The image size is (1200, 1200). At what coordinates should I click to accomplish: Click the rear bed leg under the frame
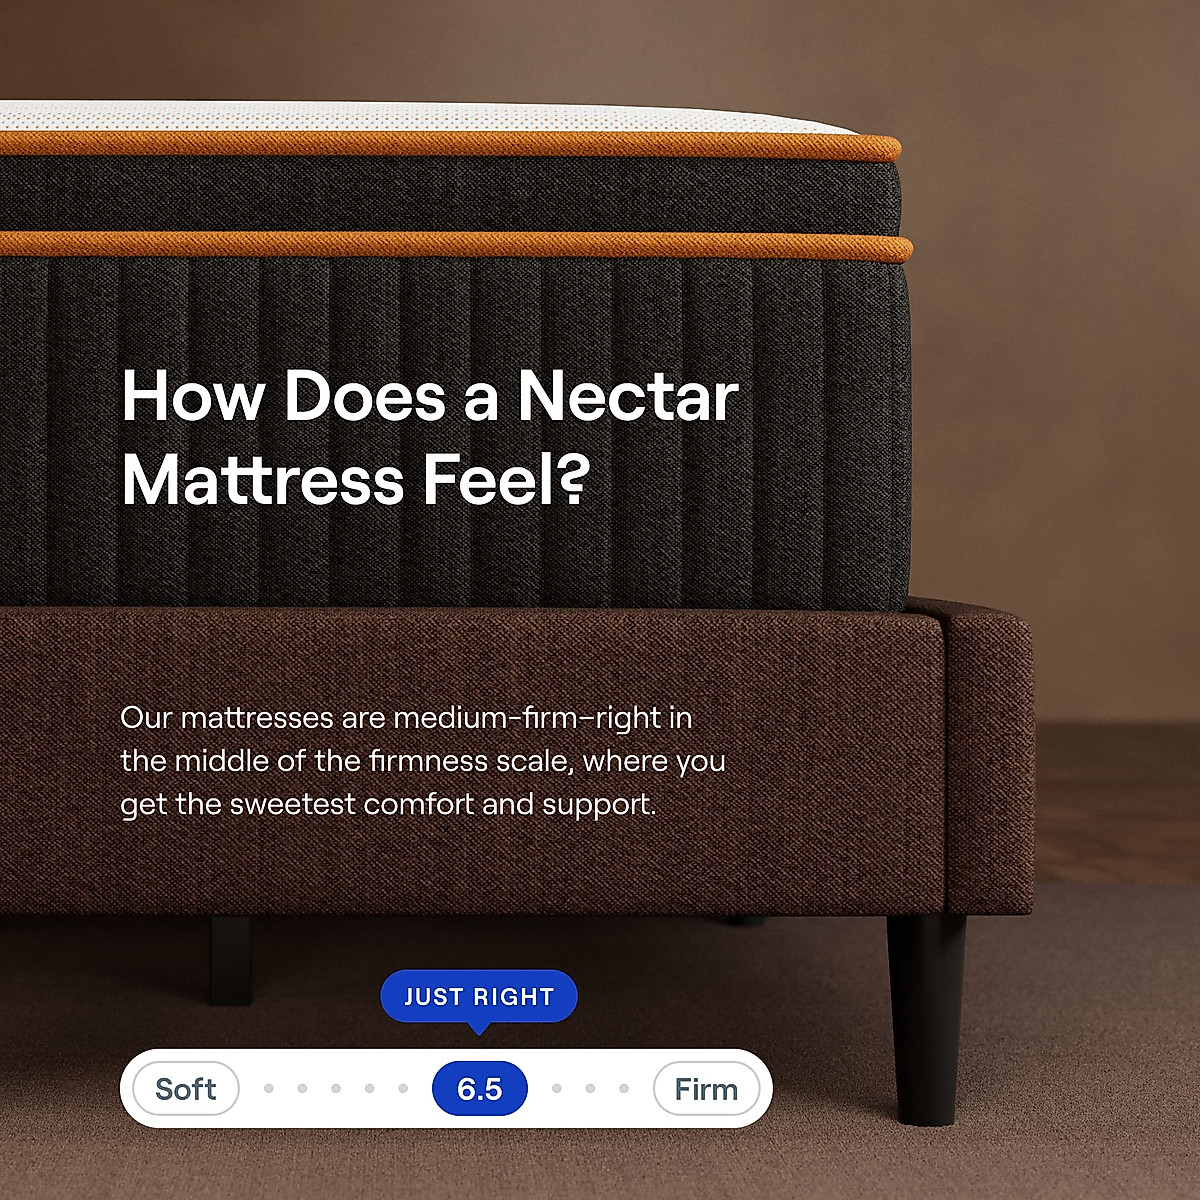tap(230, 960)
